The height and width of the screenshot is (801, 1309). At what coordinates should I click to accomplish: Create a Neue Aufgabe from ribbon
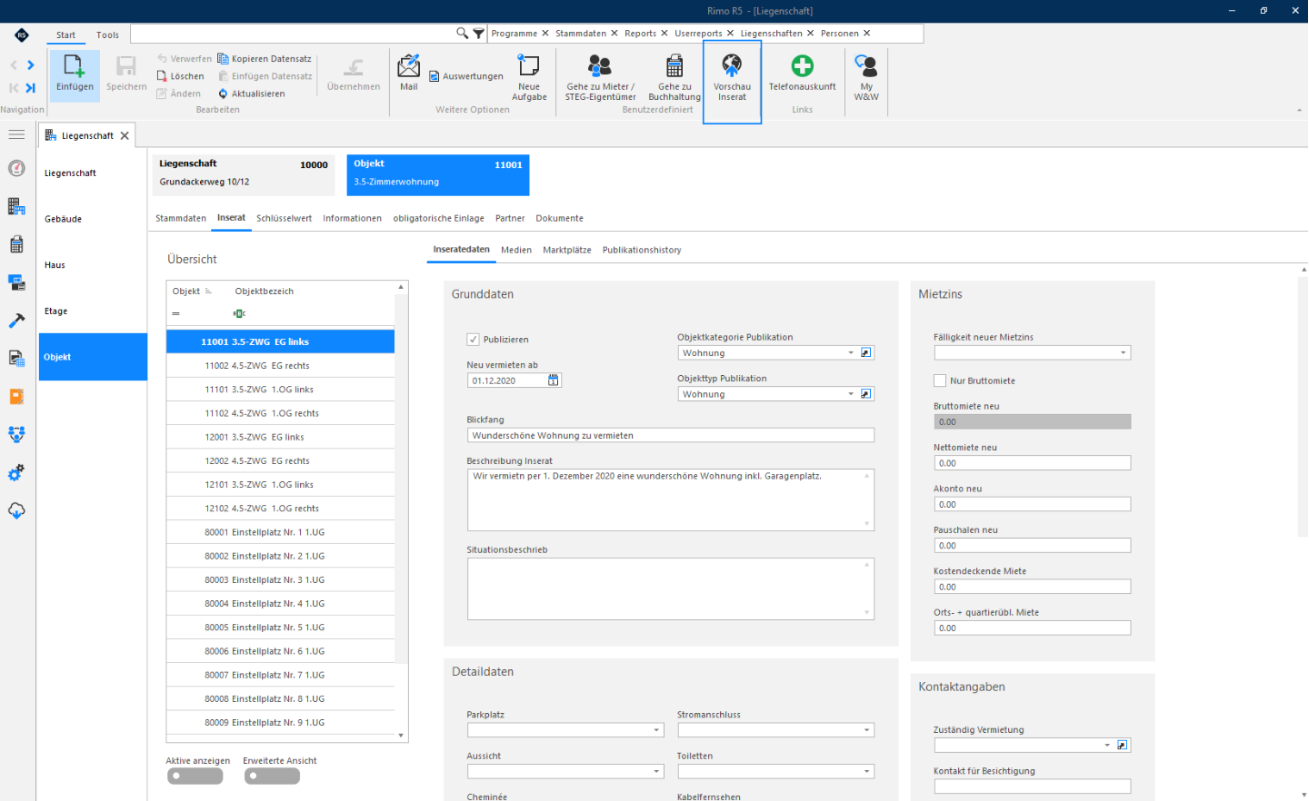tap(529, 77)
